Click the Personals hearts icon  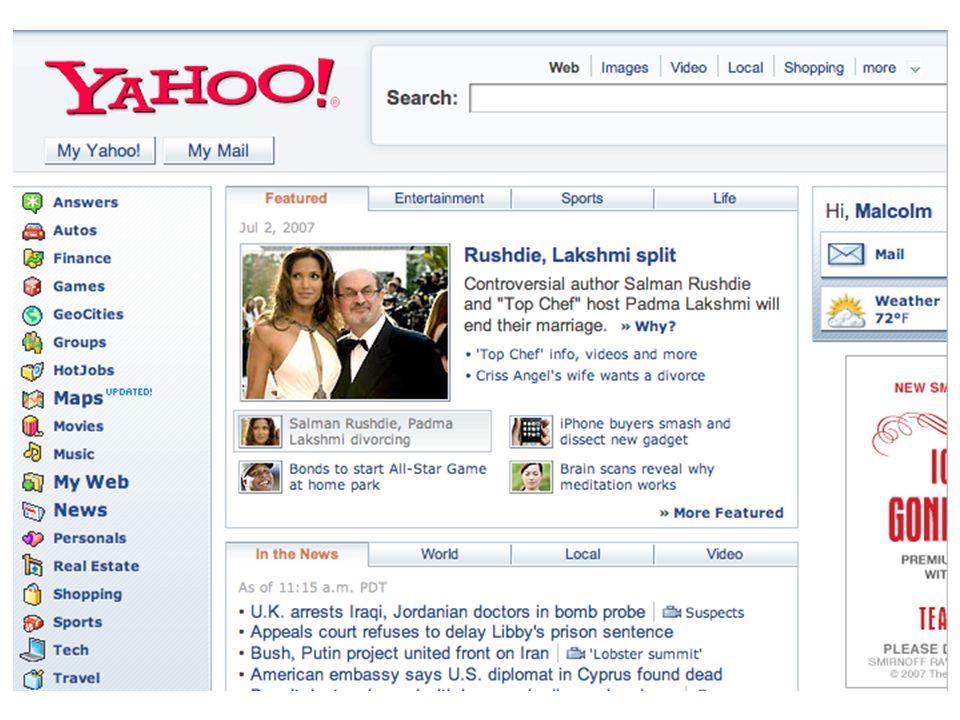pyautogui.click(x=33, y=538)
